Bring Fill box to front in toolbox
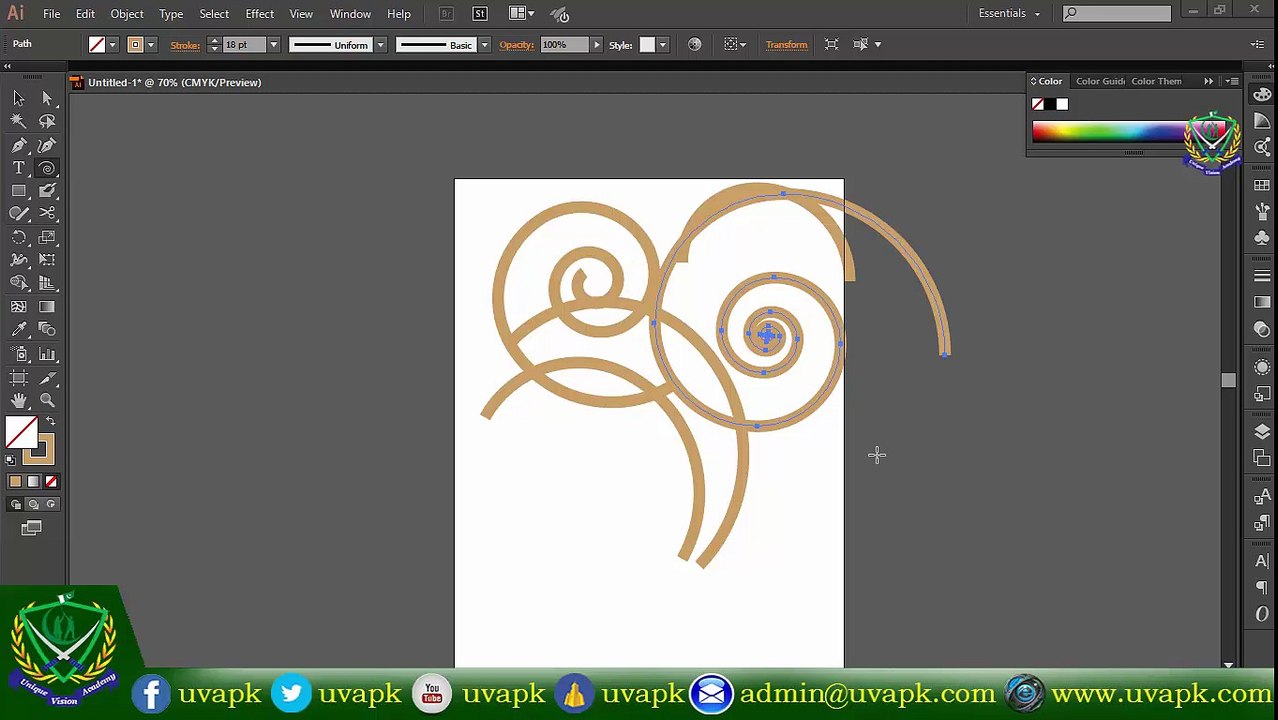 (21, 432)
